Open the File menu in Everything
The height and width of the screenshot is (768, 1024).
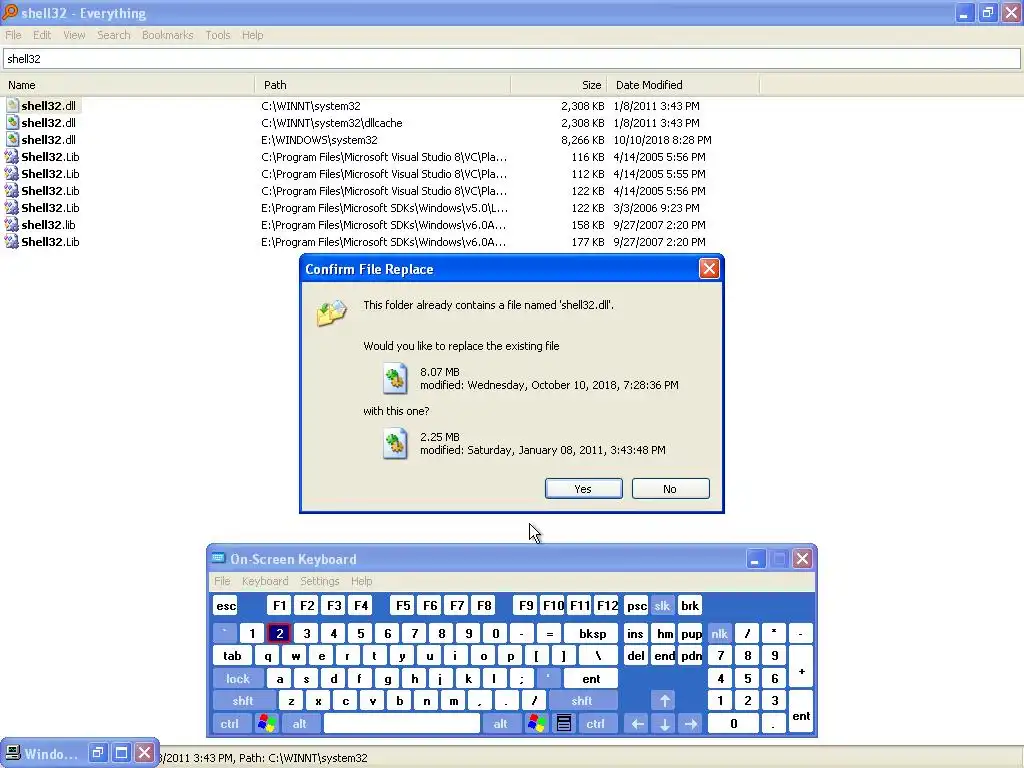[x=13, y=35]
